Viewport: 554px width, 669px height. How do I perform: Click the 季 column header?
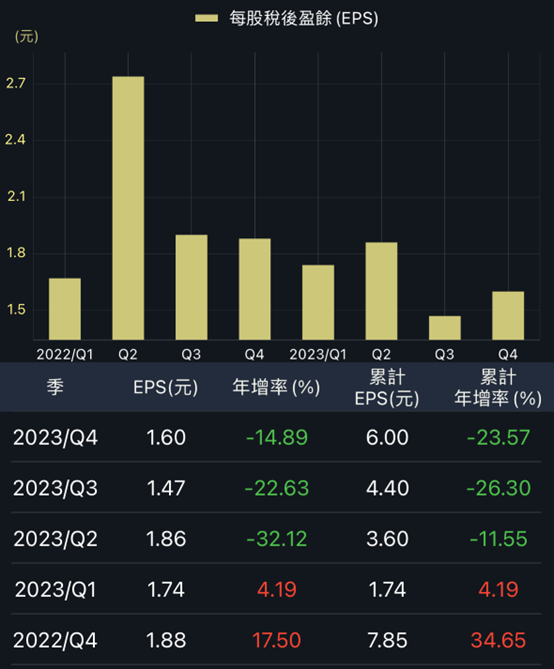[x=55, y=387]
